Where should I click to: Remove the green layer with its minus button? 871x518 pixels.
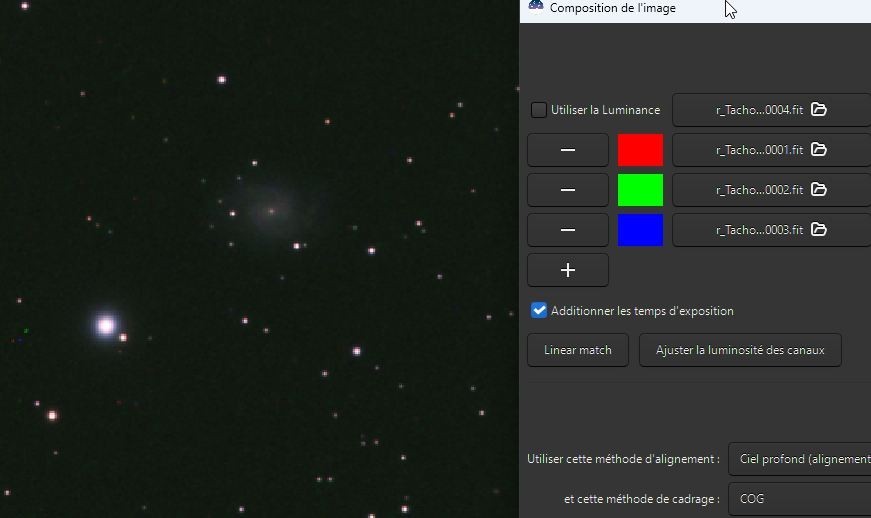point(568,190)
